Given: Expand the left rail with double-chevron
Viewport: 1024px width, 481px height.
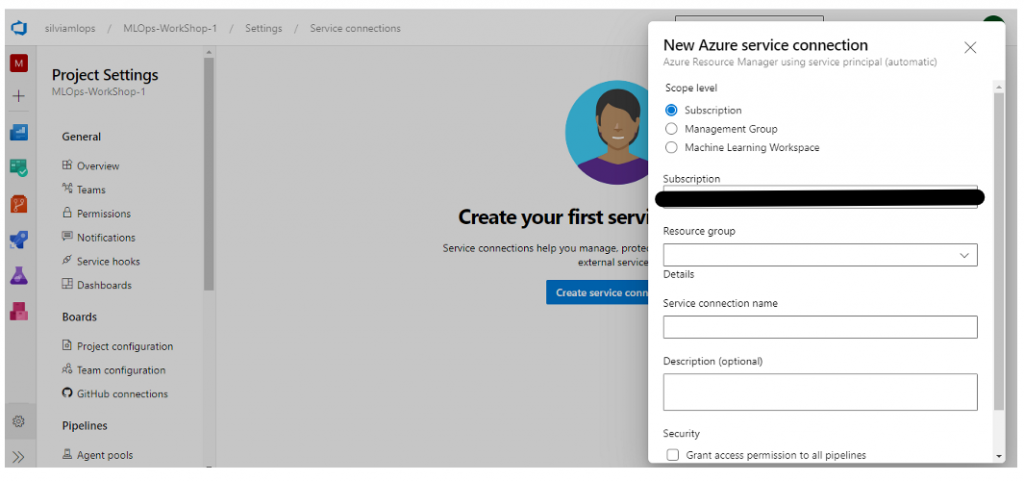Looking at the screenshot, I should [19, 457].
